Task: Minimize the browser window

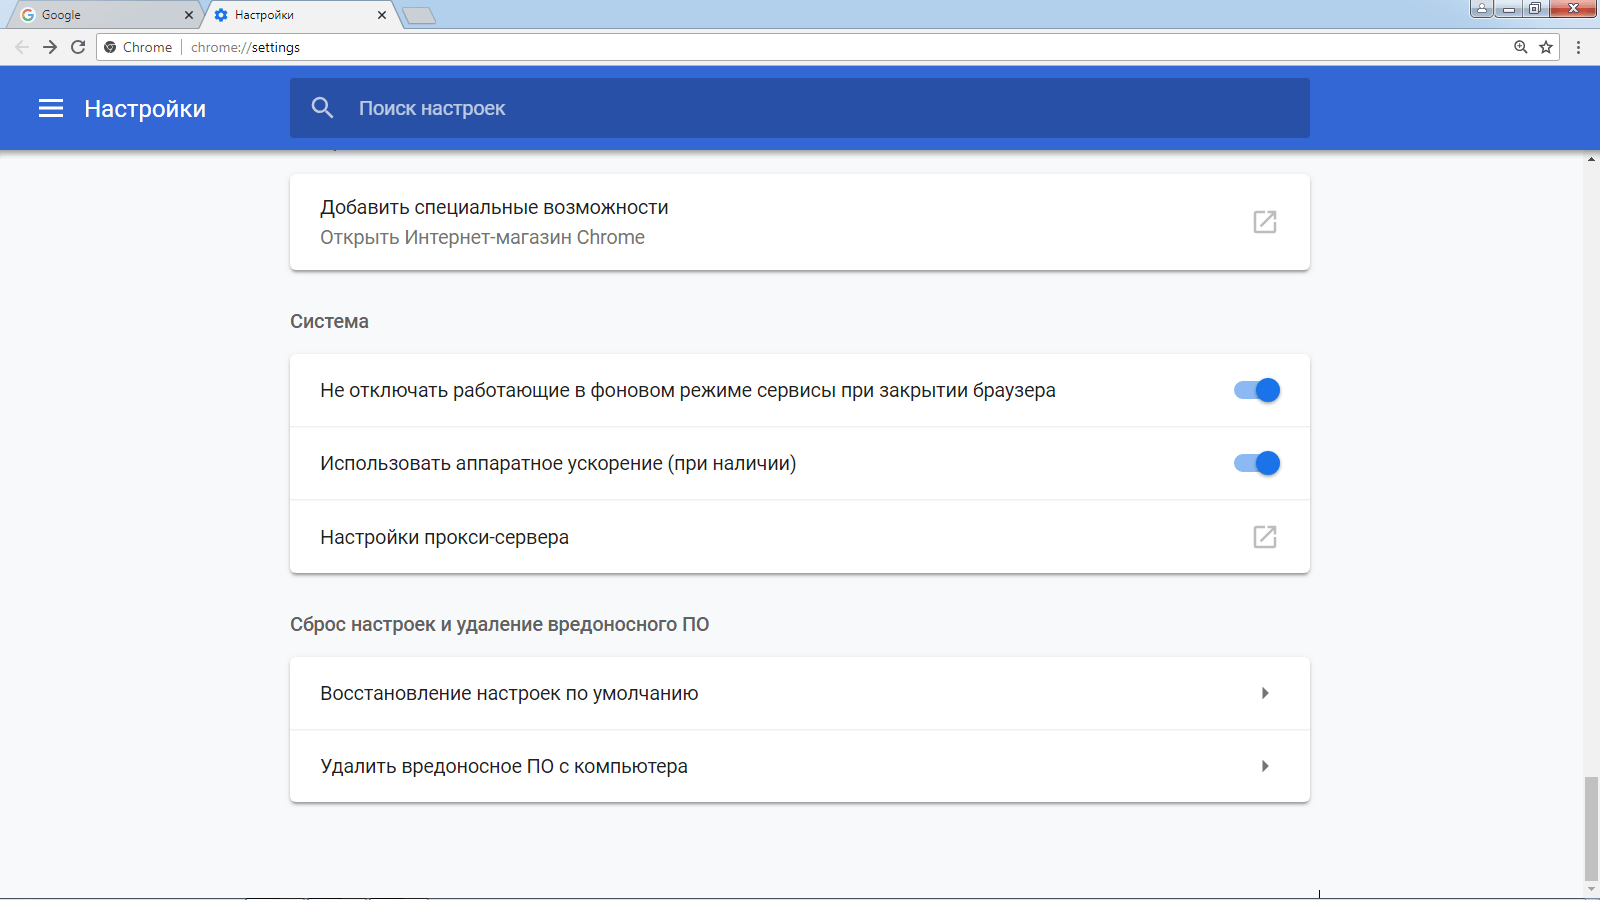Action: pyautogui.click(x=1508, y=9)
